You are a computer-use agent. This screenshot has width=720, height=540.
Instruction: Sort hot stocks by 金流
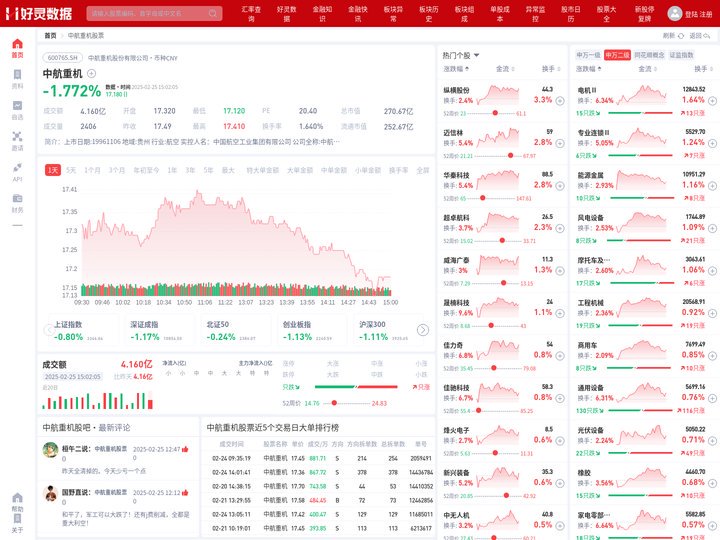pyautogui.click(x=505, y=69)
